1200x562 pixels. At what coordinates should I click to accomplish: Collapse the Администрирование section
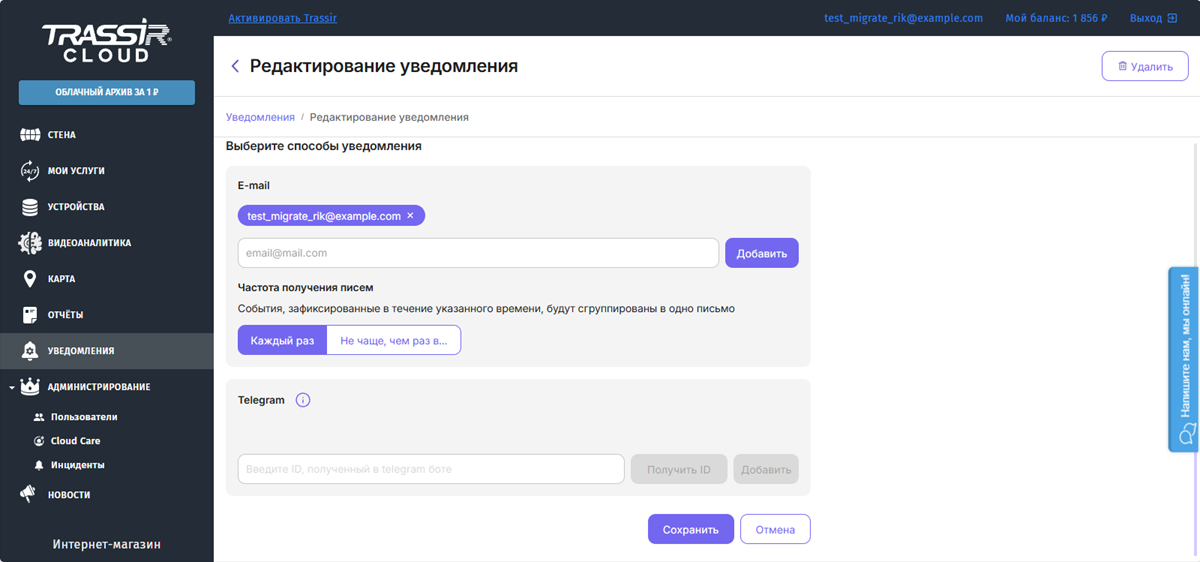click(10, 387)
